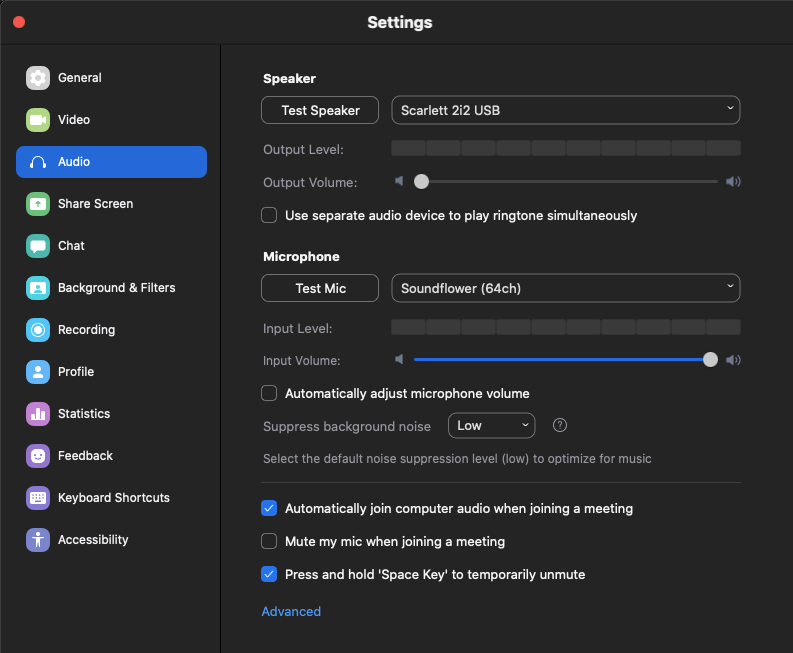Click the Statistics bar chart icon
The height and width of the screenshot is (653, 793).
pos(38,414)
